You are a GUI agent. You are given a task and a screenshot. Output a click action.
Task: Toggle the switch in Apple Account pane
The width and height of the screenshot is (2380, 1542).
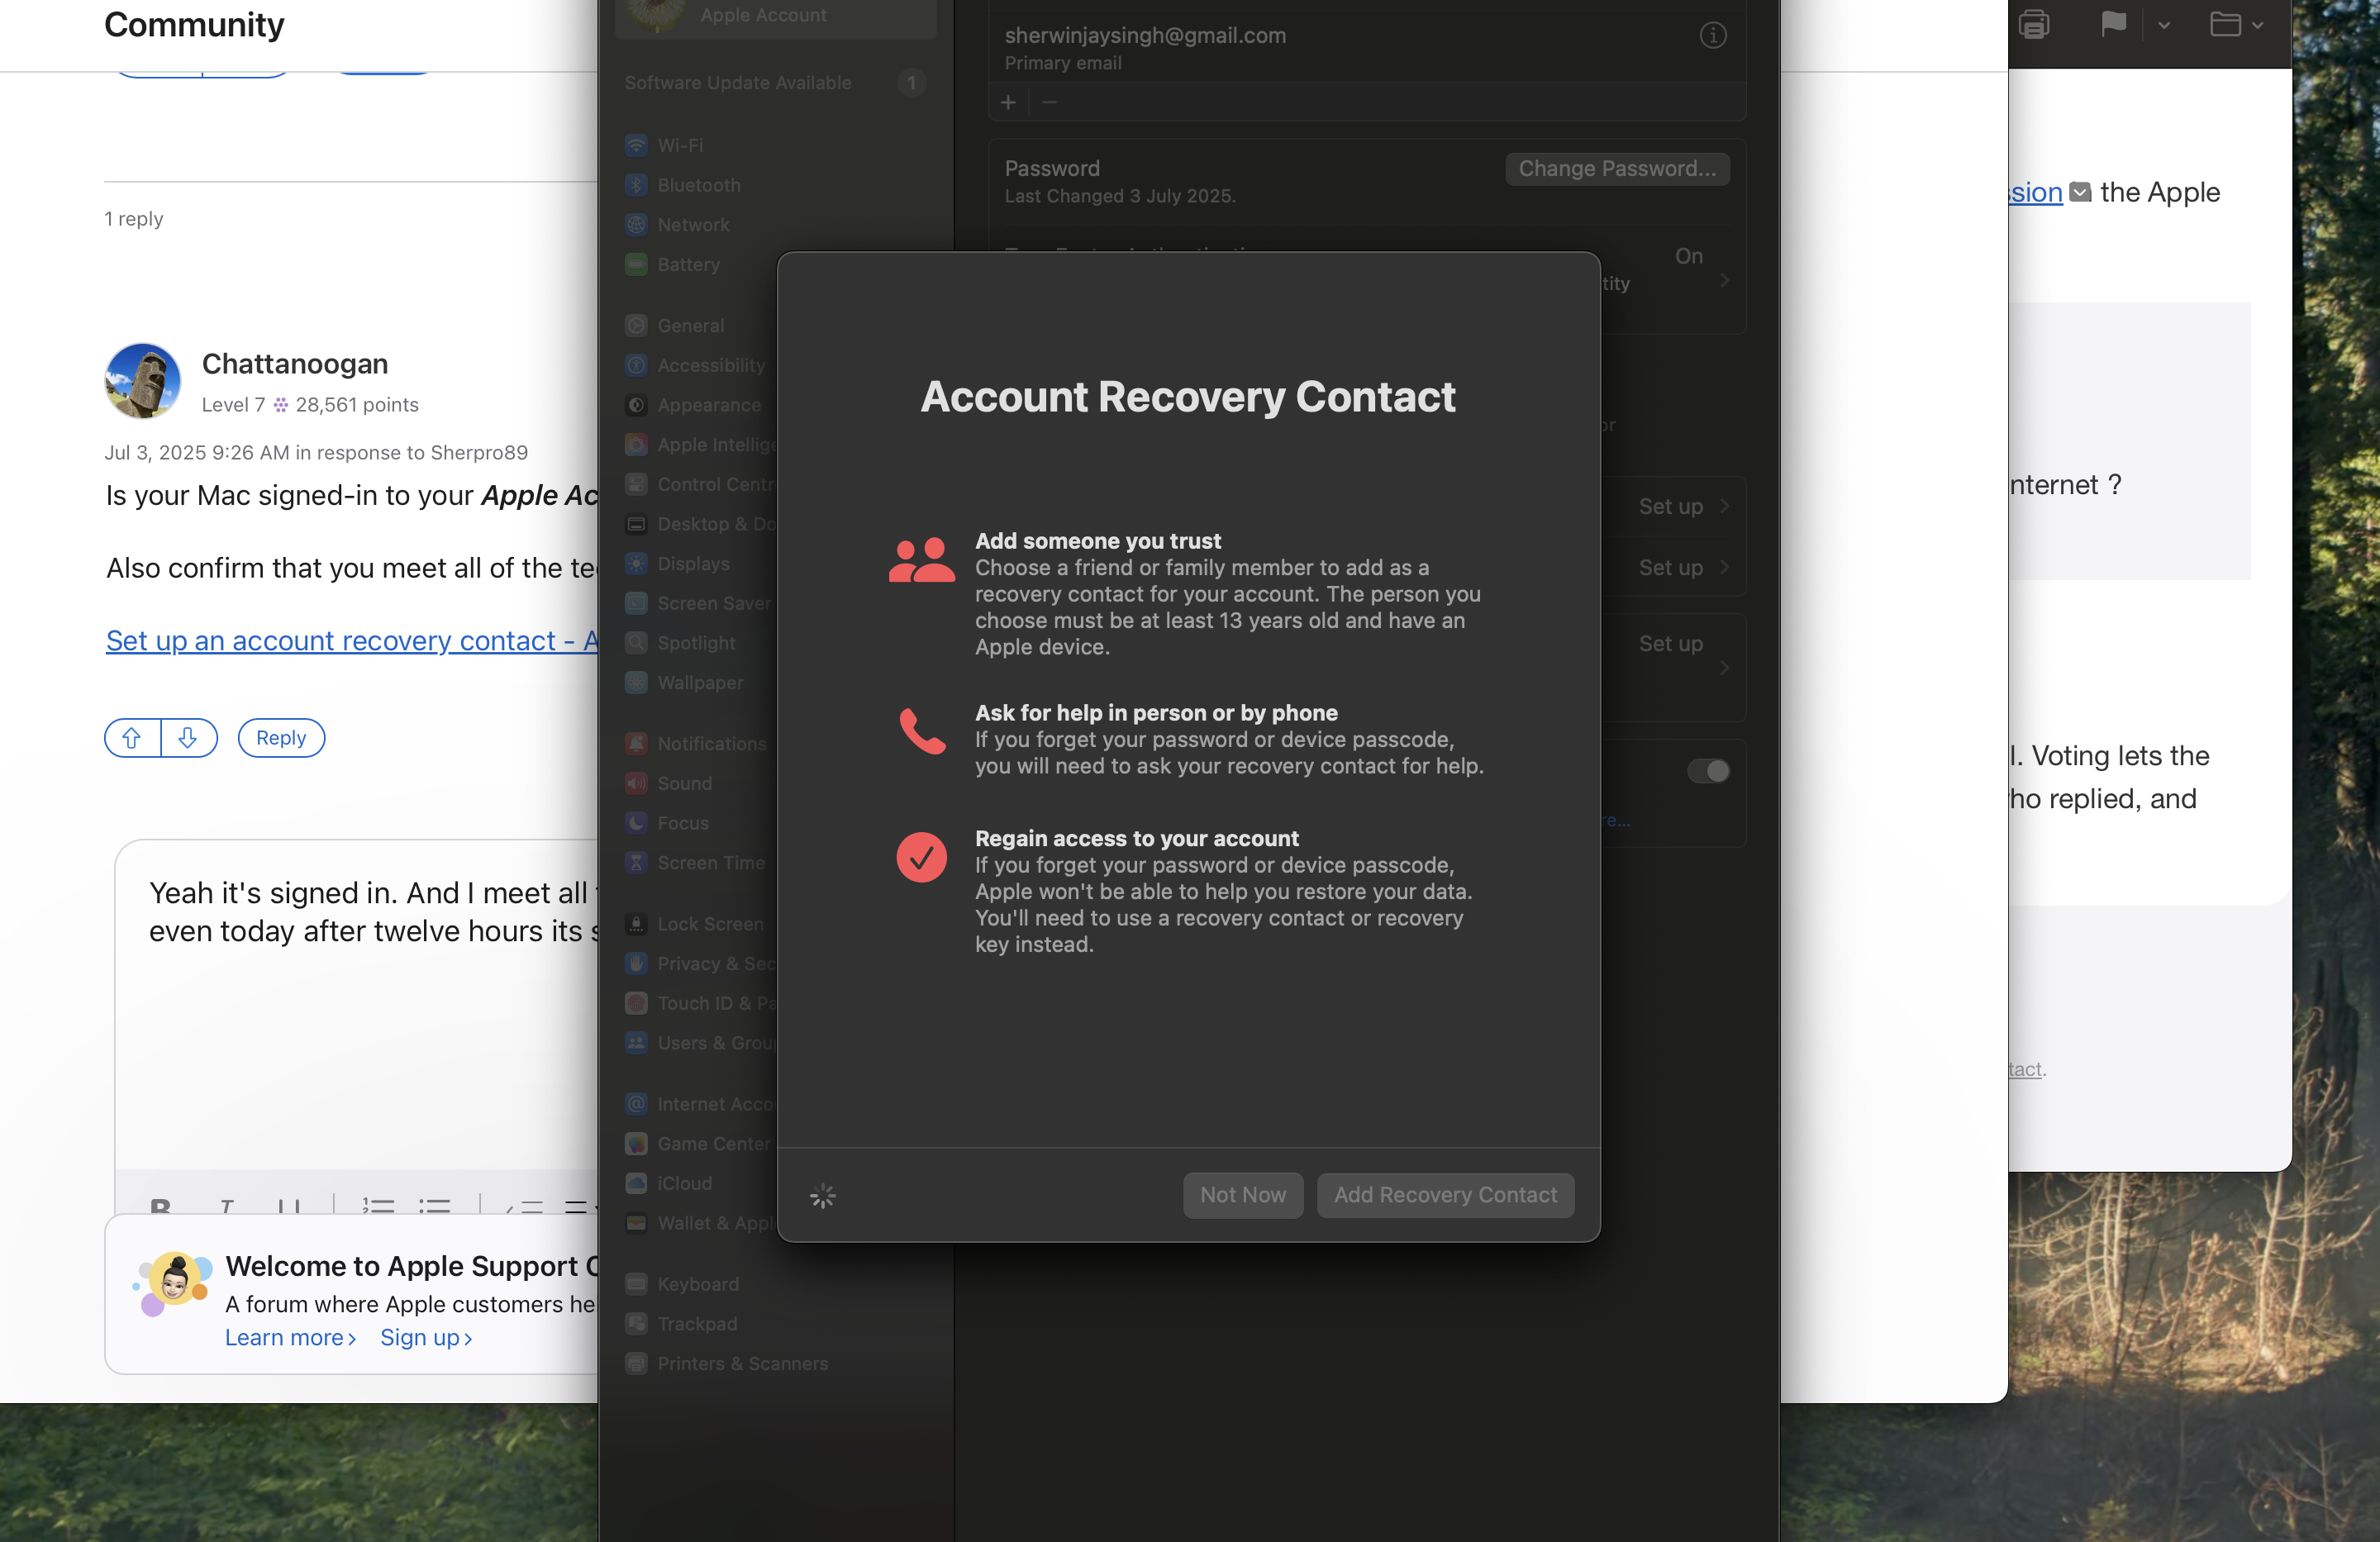[1707, 771]
